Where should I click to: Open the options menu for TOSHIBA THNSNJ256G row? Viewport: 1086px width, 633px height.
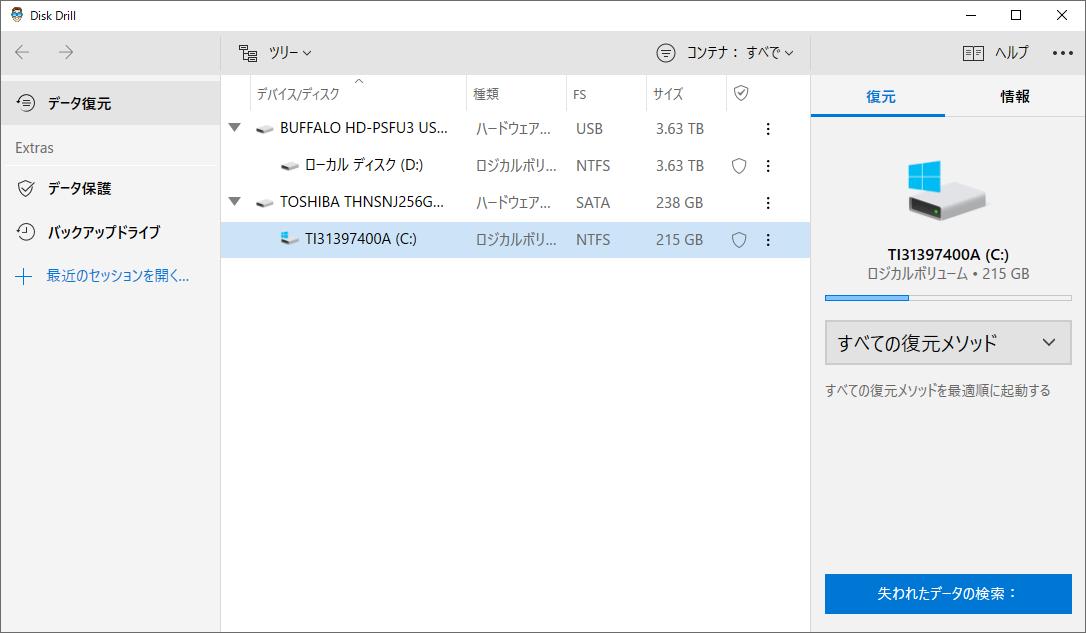point(767,203)
